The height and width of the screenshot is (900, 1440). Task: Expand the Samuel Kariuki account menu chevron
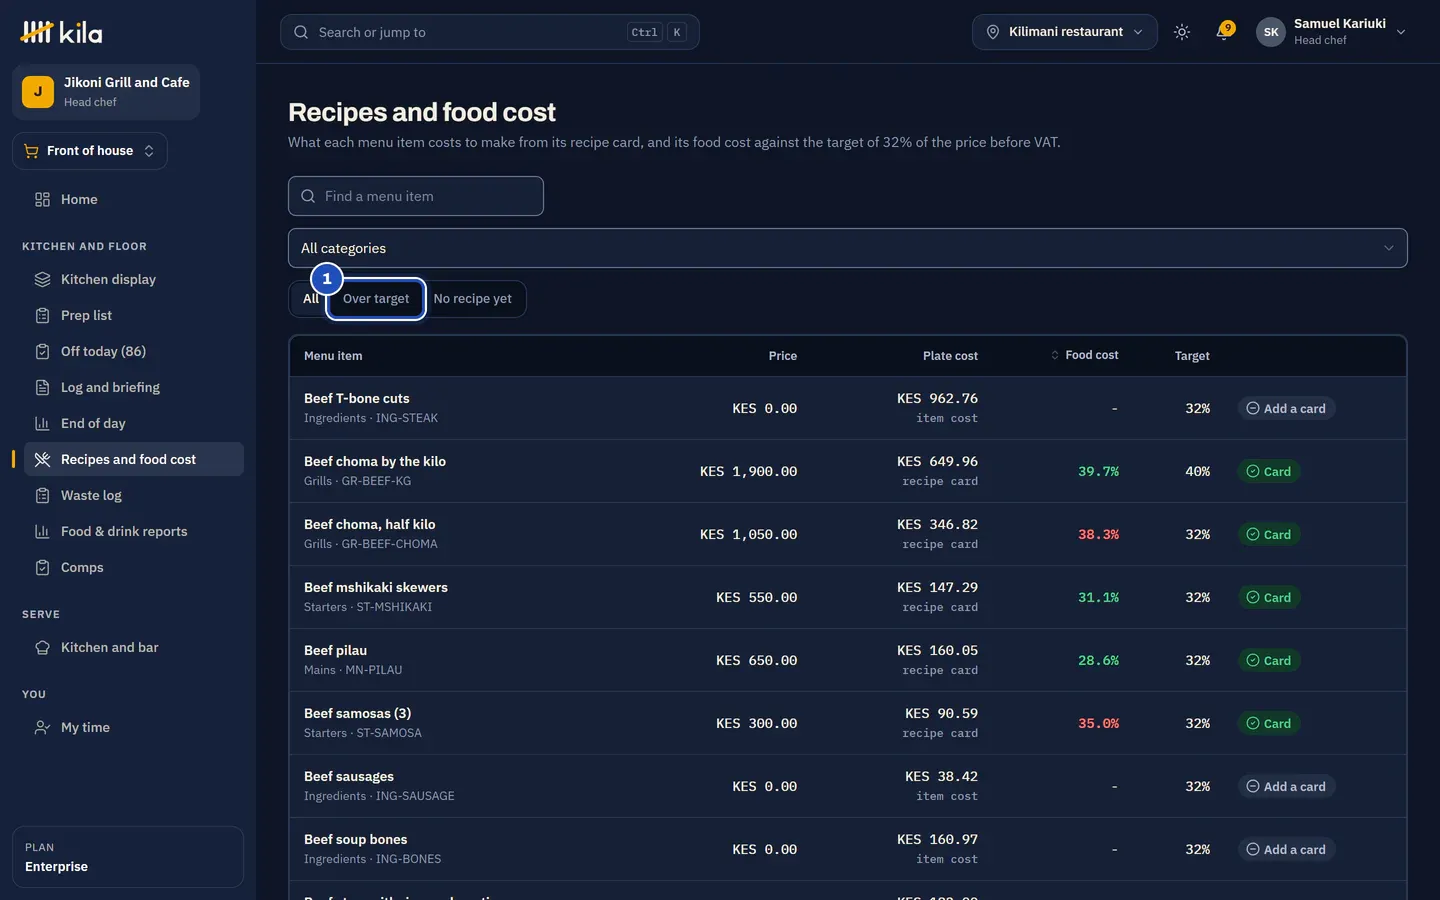click(1401, 32)
